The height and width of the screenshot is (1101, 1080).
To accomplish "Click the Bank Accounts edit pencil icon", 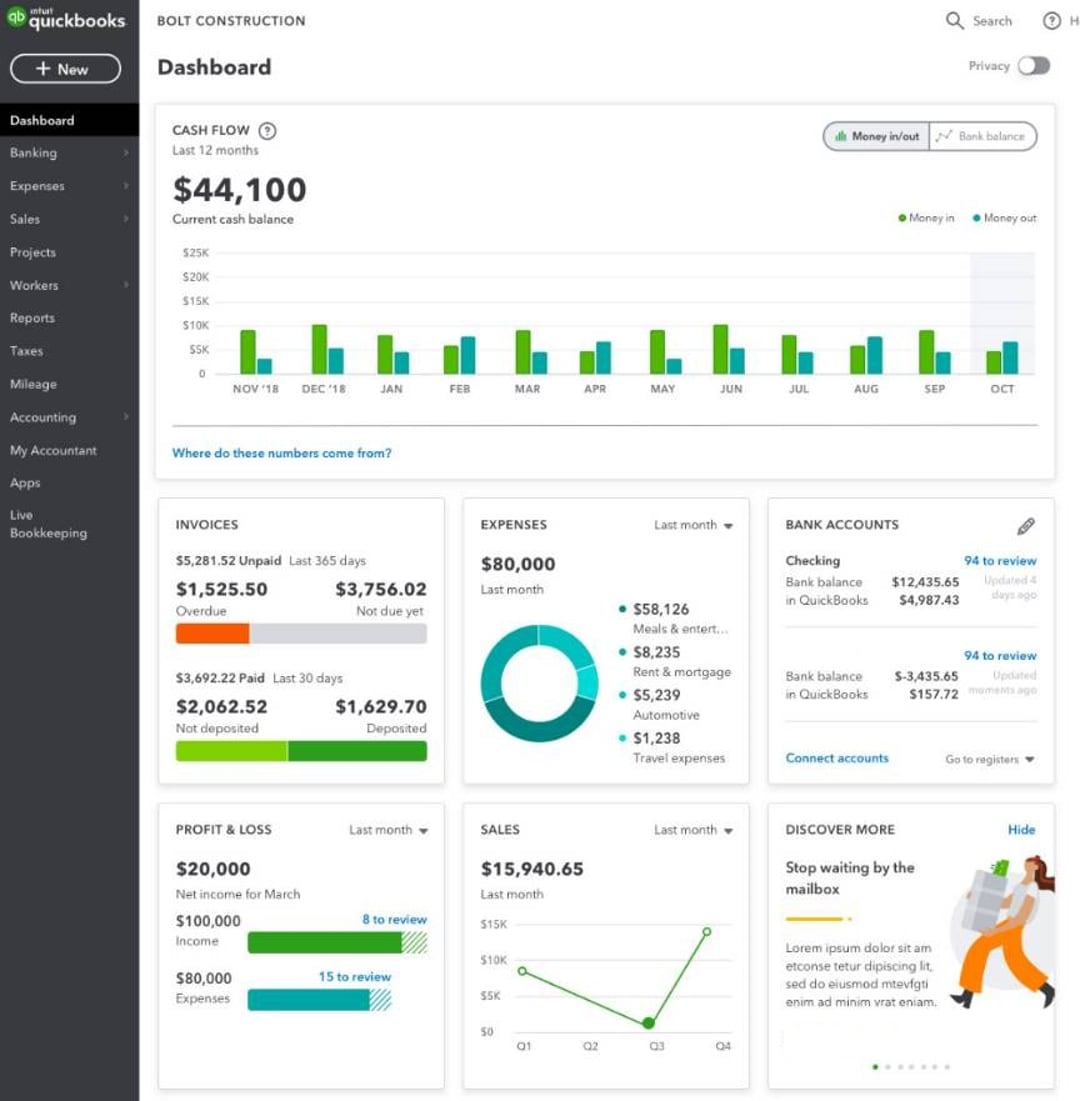I will click(x=1025, y=526).
